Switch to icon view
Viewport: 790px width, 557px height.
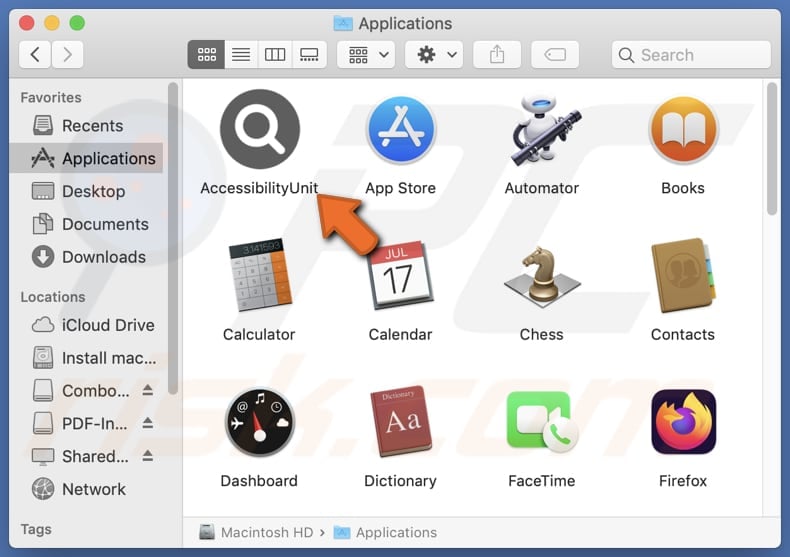pyautogui.click(x=207, y=54)
